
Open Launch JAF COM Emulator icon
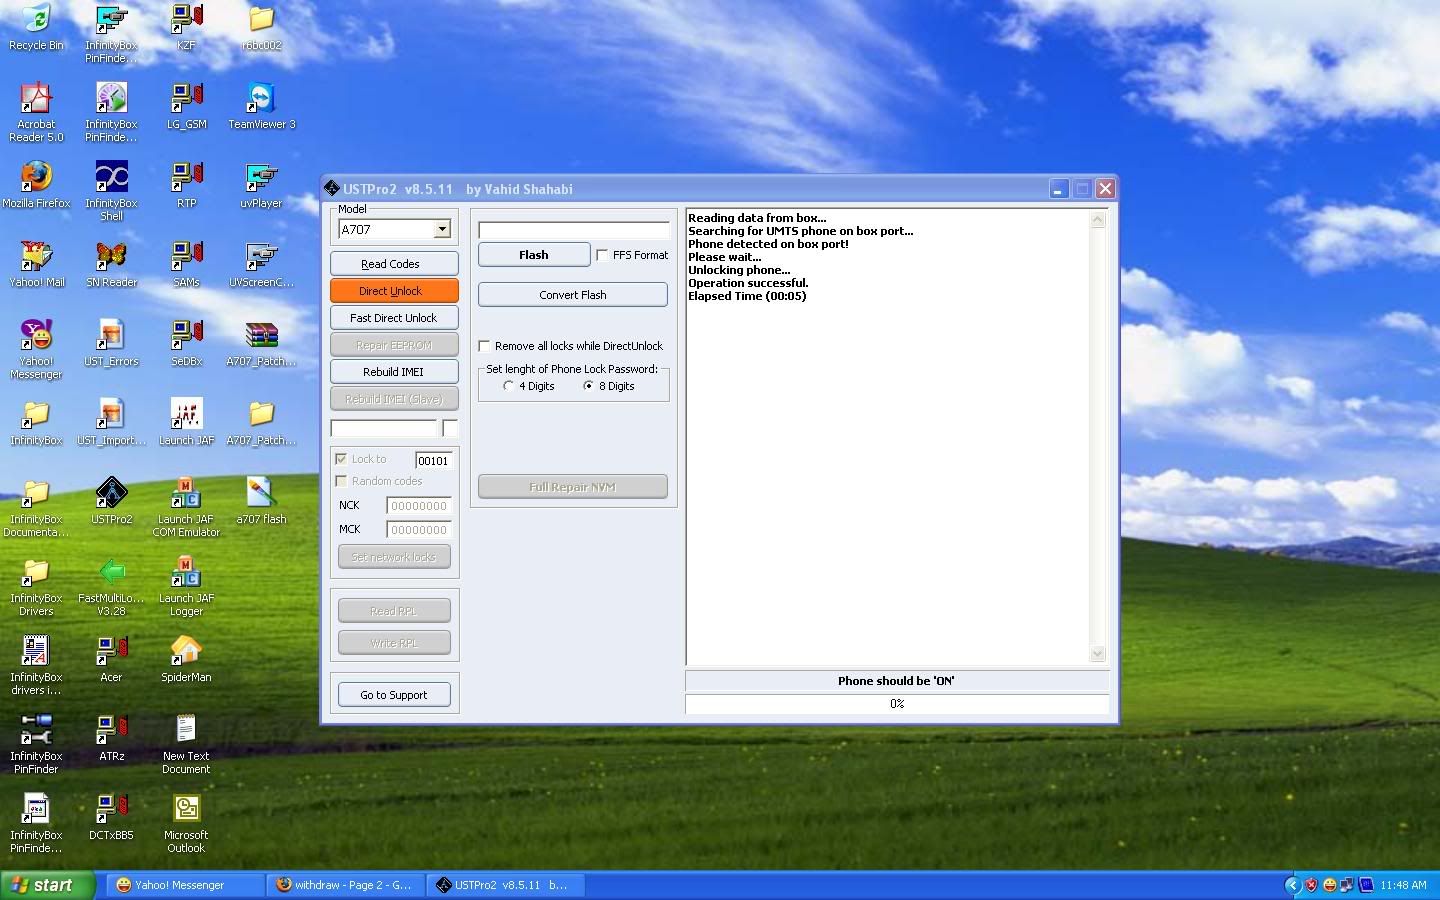(x=186, y=507)
